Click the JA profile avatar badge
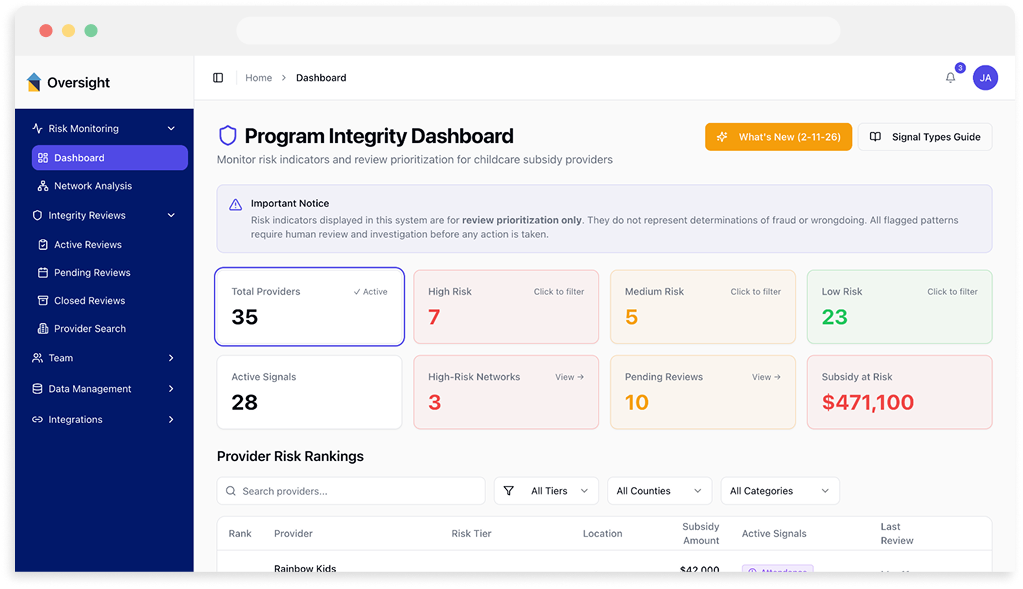The image size is (1023, 589). point(985,77)
